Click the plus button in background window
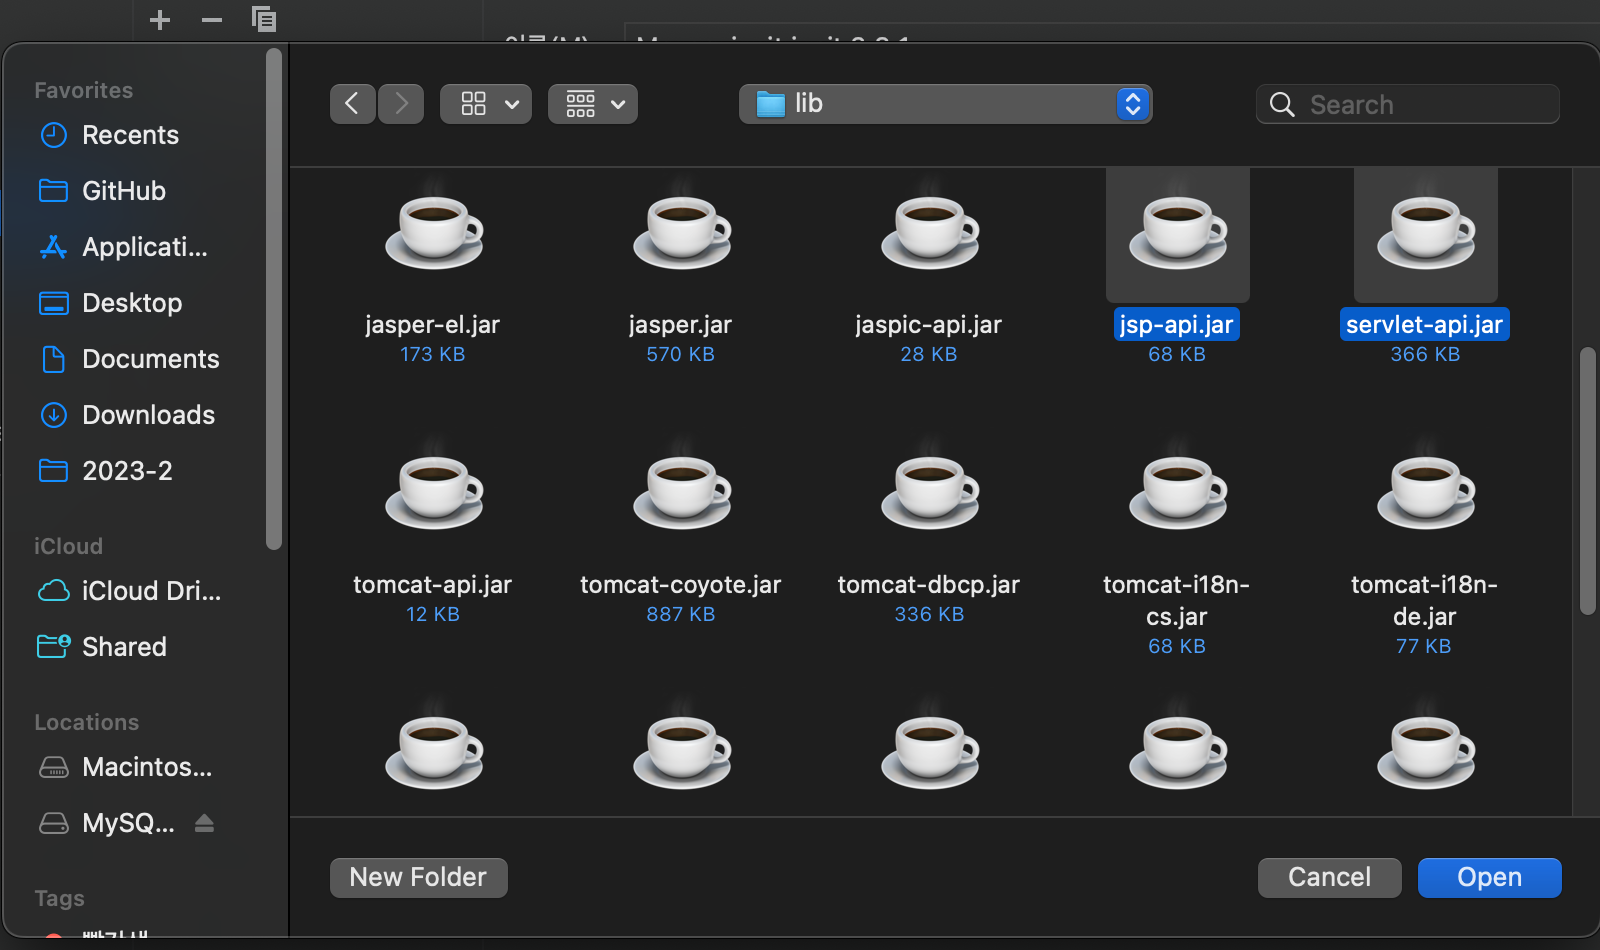Screen dimensions: 1600x950 point(160,20)
